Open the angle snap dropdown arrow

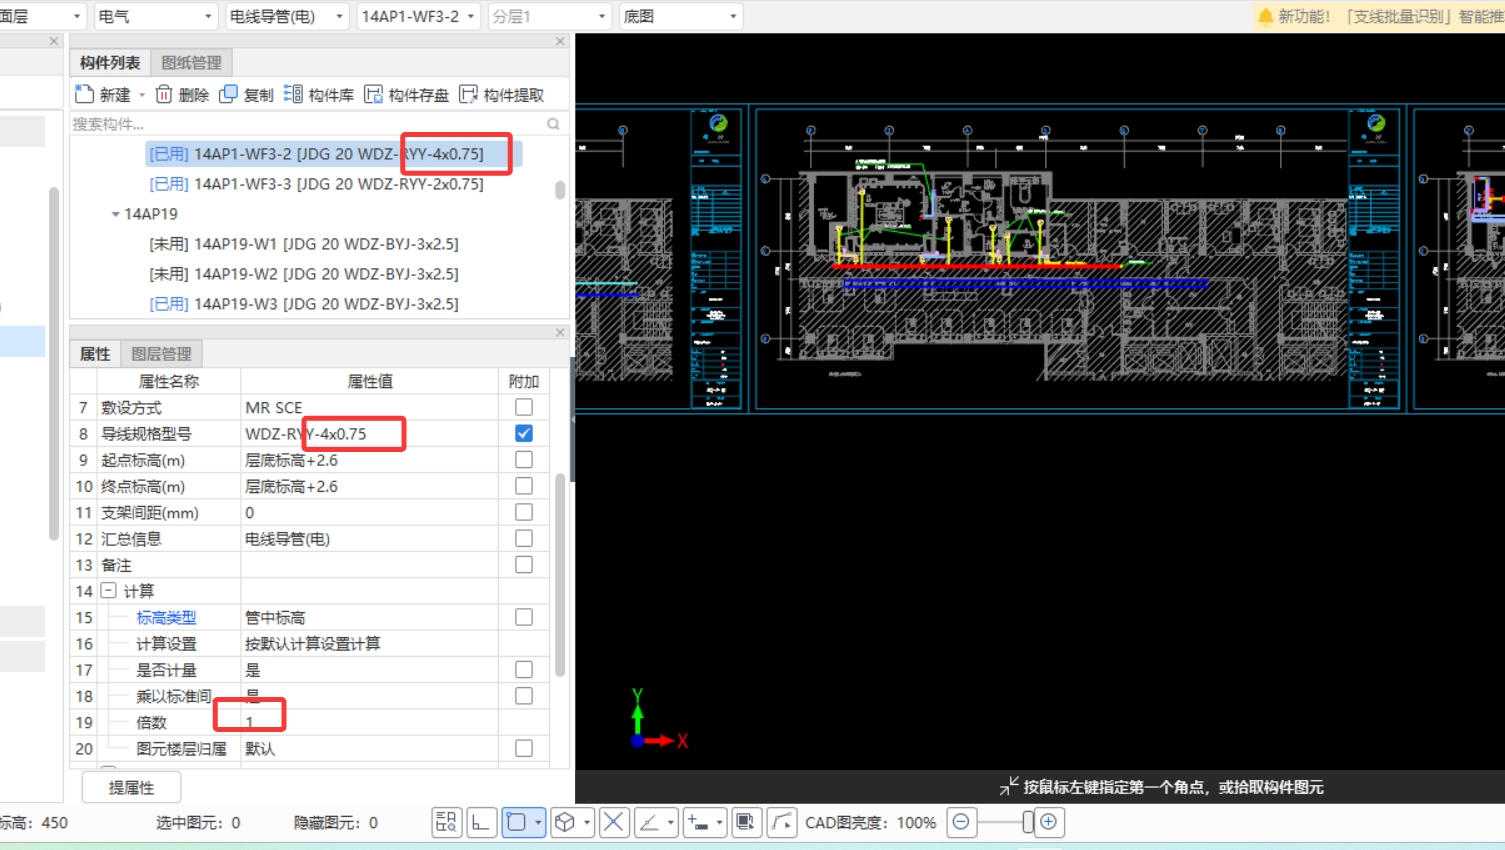pos(671,822)
